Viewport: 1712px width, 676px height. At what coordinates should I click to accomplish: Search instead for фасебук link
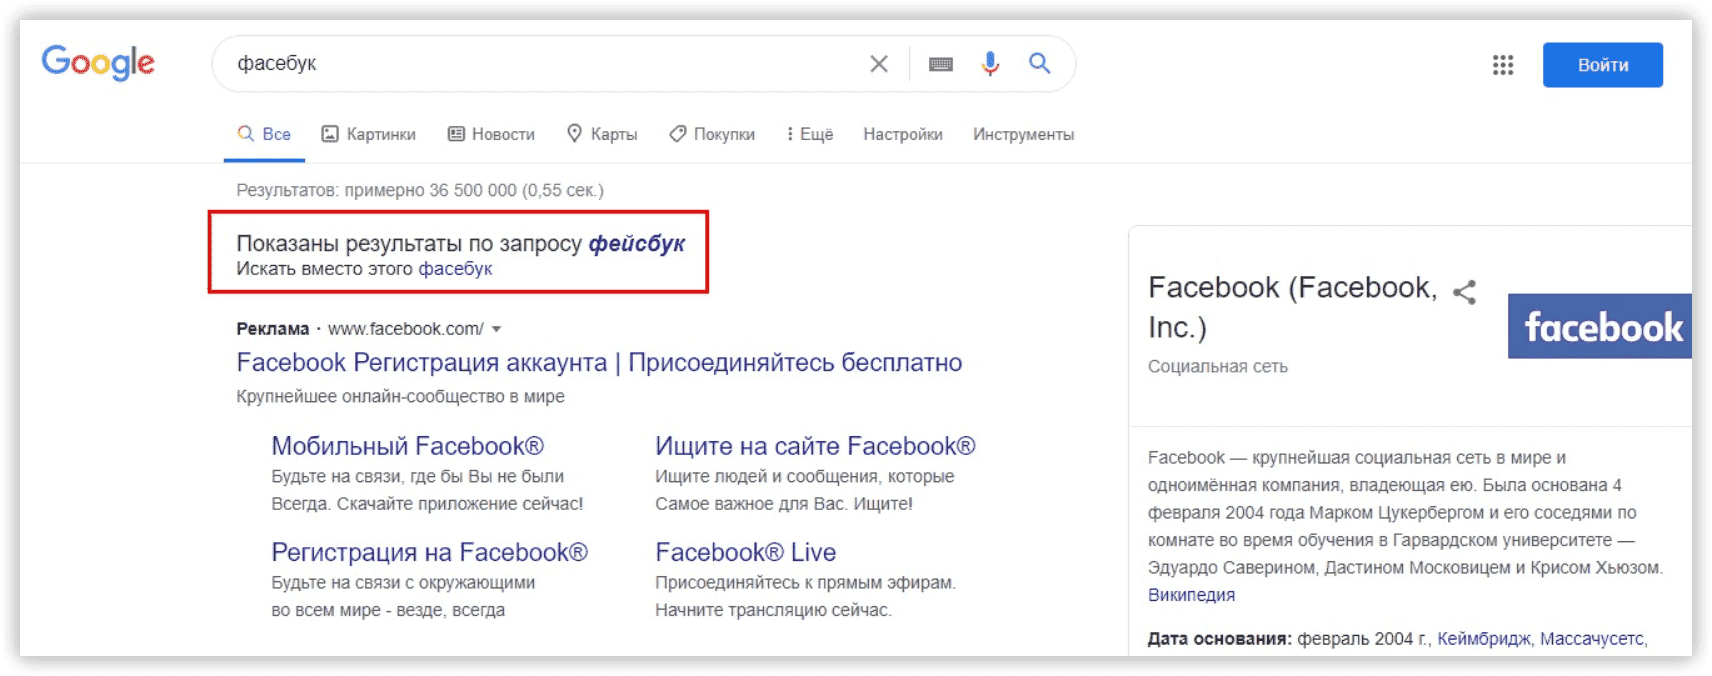(455, 269)
